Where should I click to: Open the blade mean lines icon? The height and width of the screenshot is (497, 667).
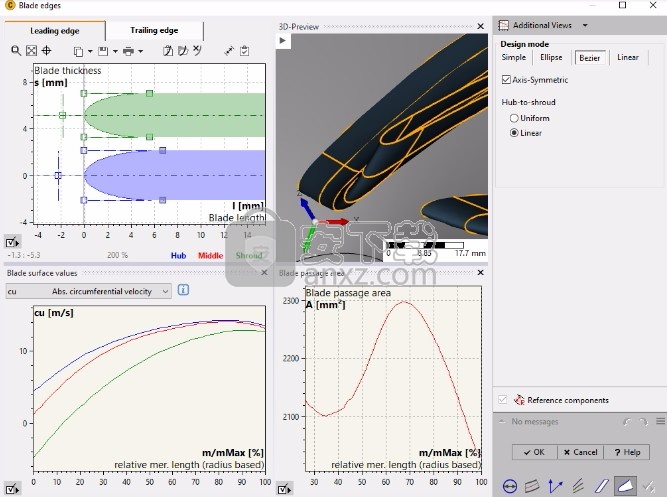pyautogui.click(x=578, y=486)
